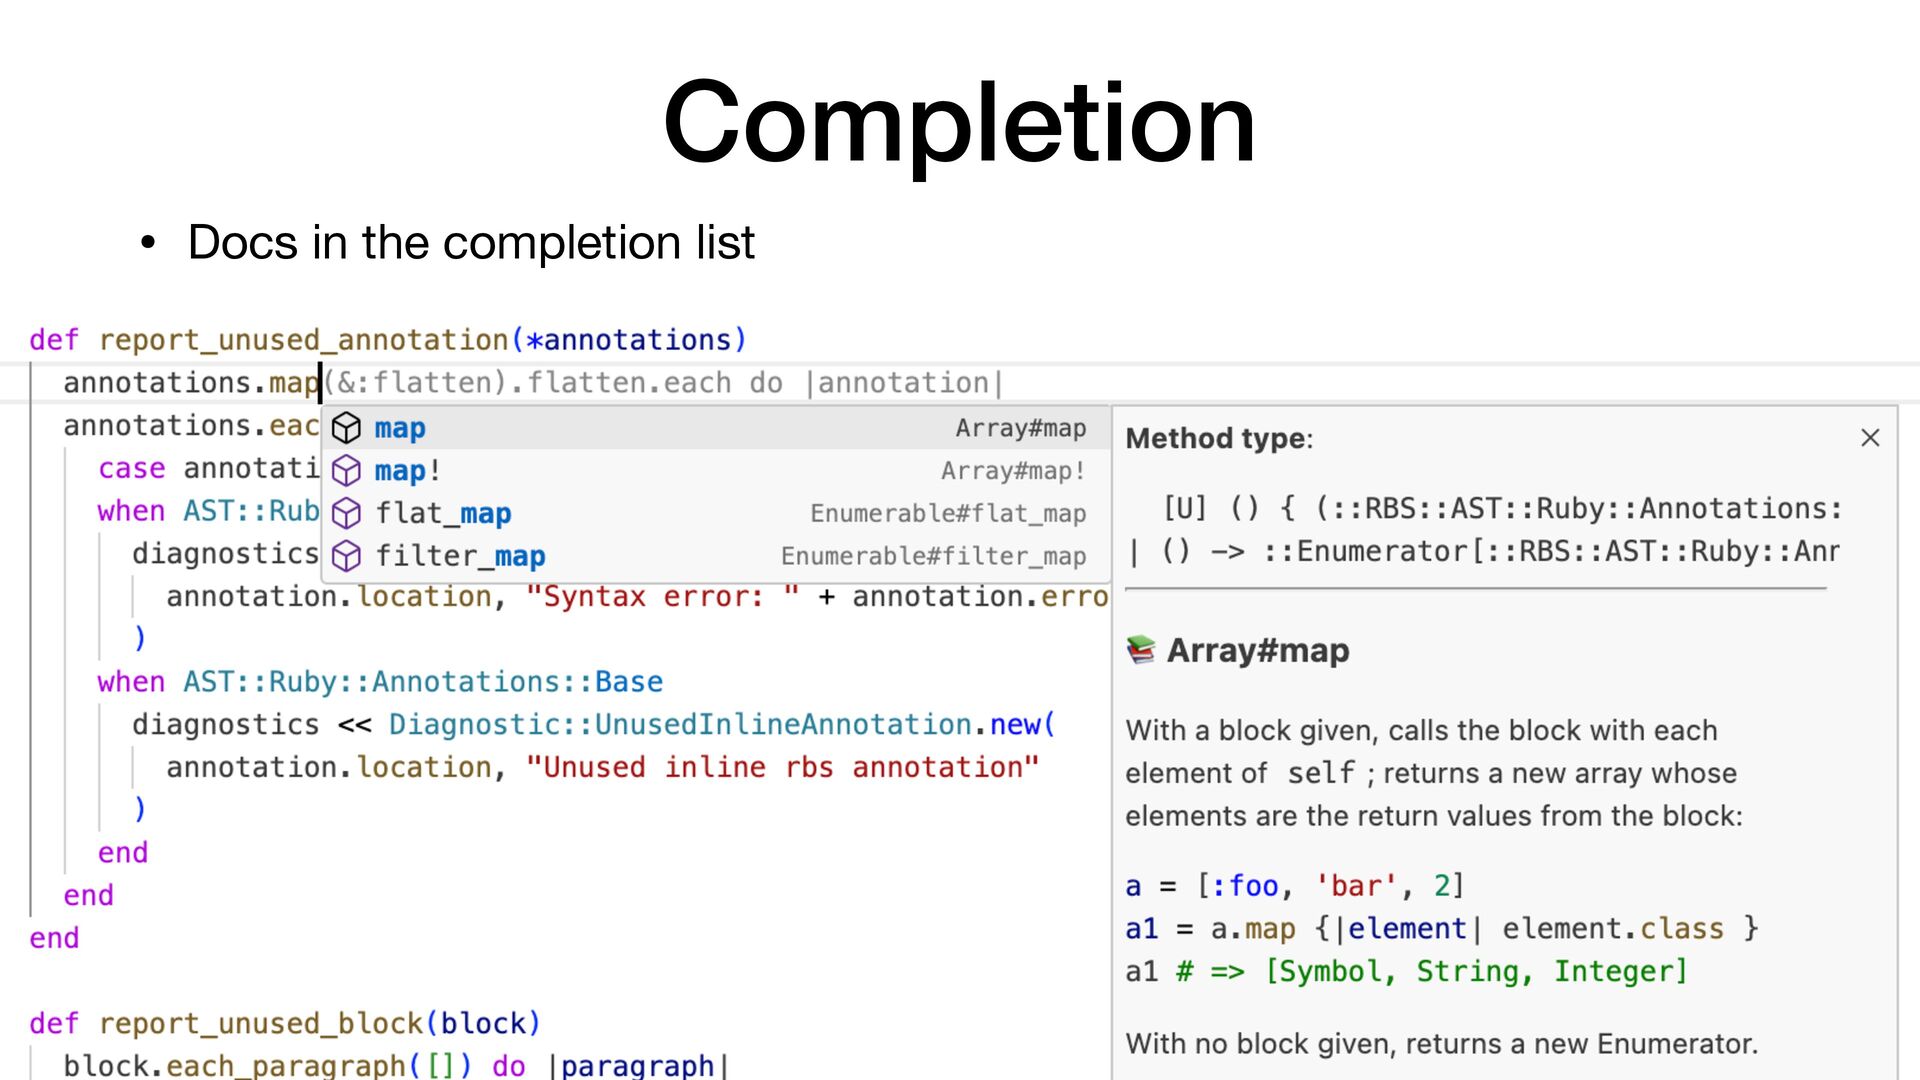Click the report_unused_annotation method name

(303, 340)
